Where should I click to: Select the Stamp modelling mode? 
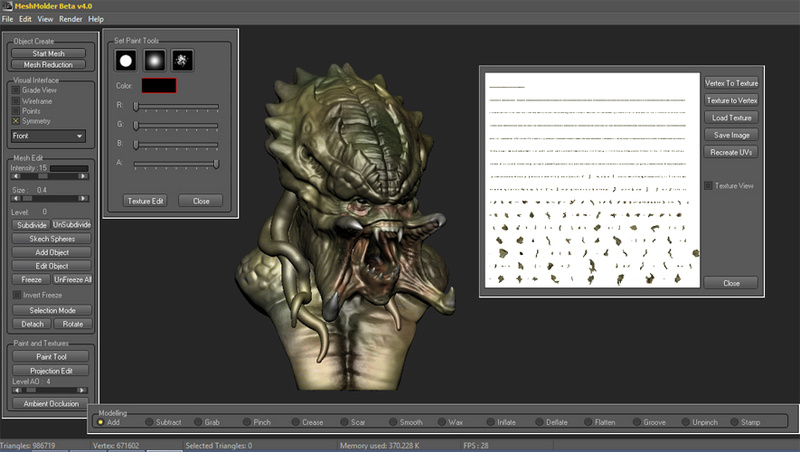pos(734,422)
